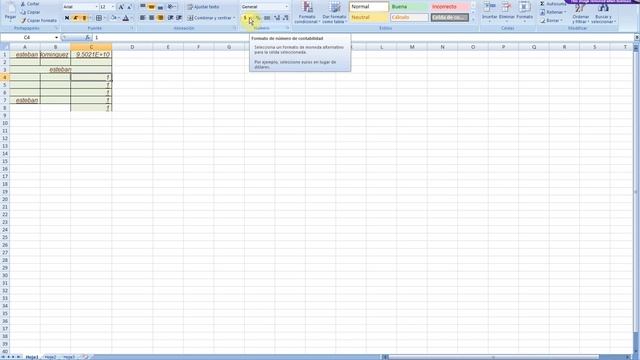Image resolution: width=640 pixels, height=360 pixels.
Task: Increase the decimal places
Action: point(277,18)
